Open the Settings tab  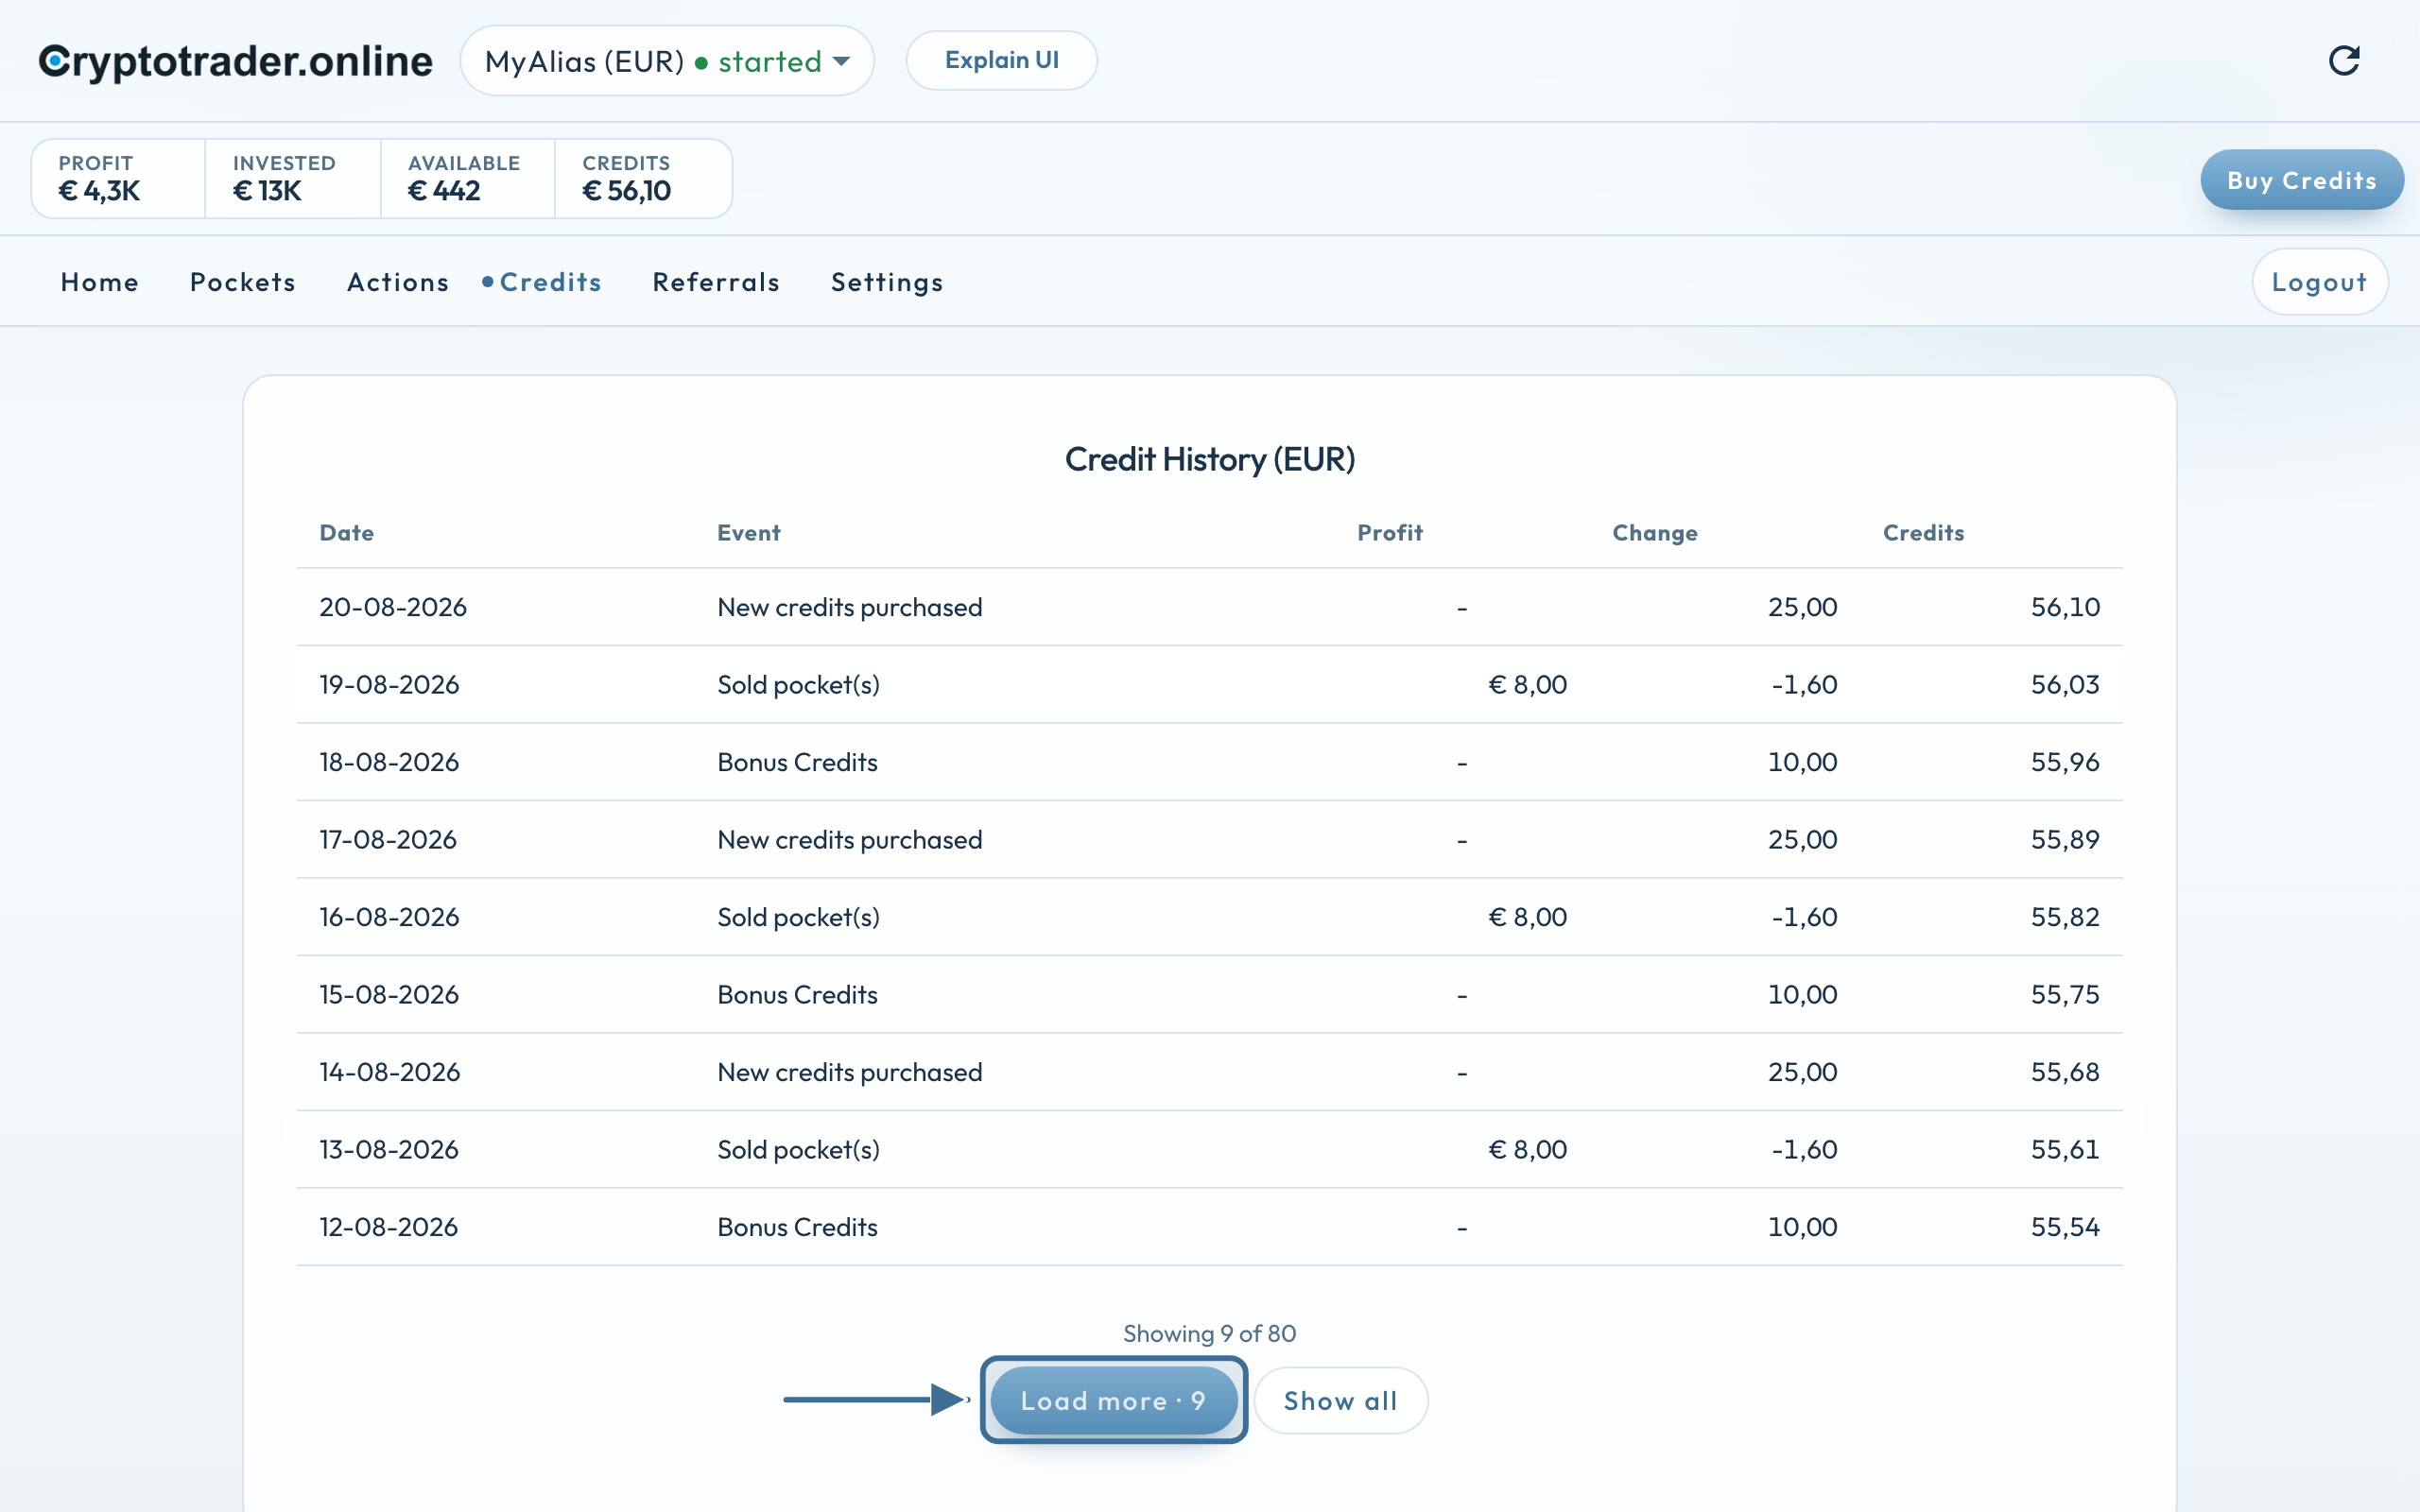pyautogui.click(x=887, y=282)
